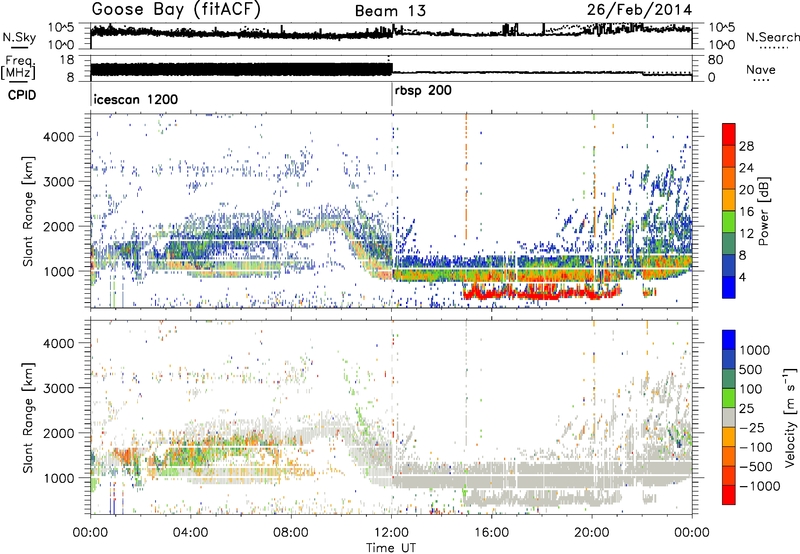Click the '18' tick on the Freq. axis
Image resolution: width=800 pixels, height=554 pixels.
[x=67, y=60]
